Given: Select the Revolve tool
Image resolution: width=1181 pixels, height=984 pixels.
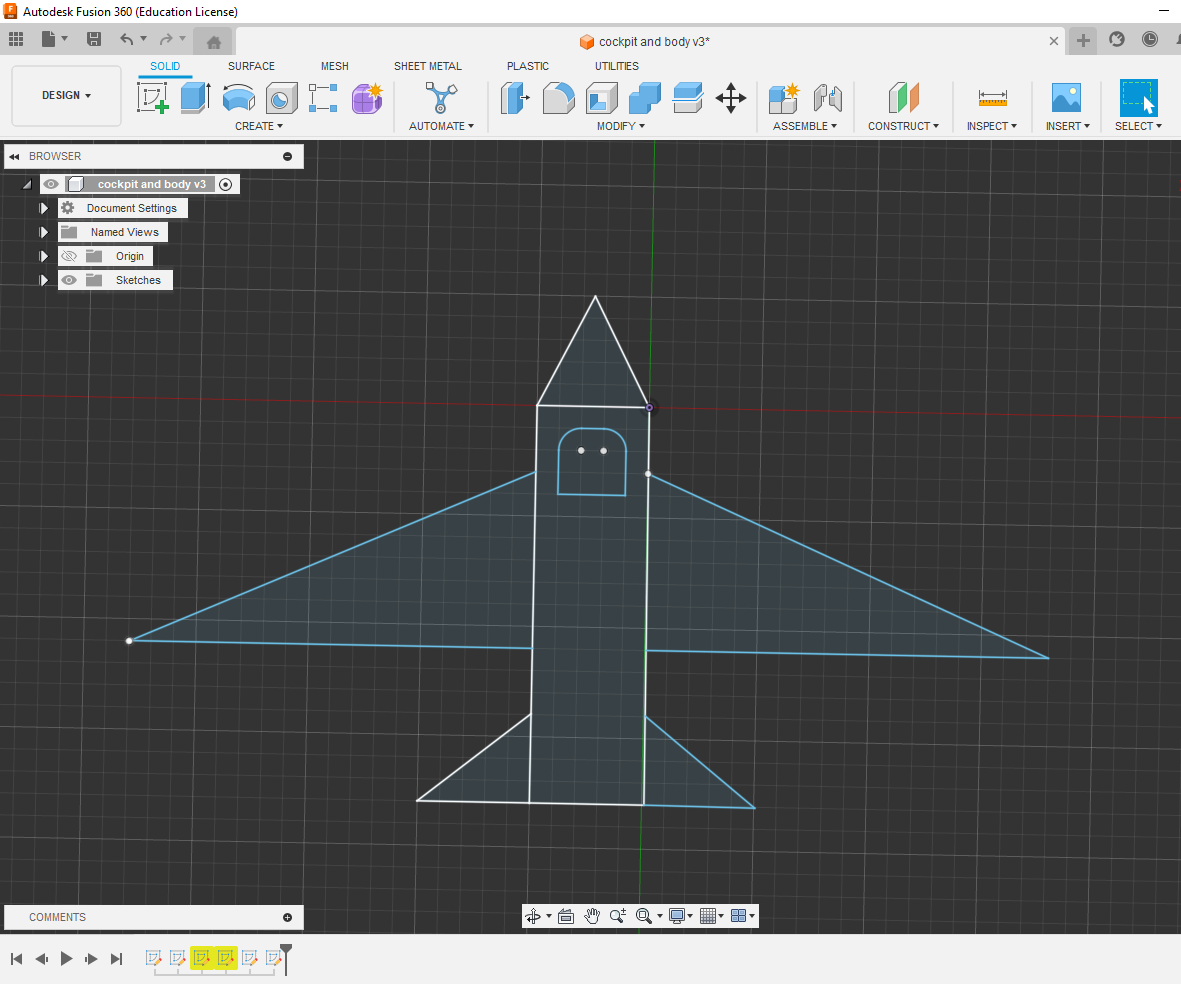Looking at the screenshot, I should pyautogui.click(x=237, y=98).
